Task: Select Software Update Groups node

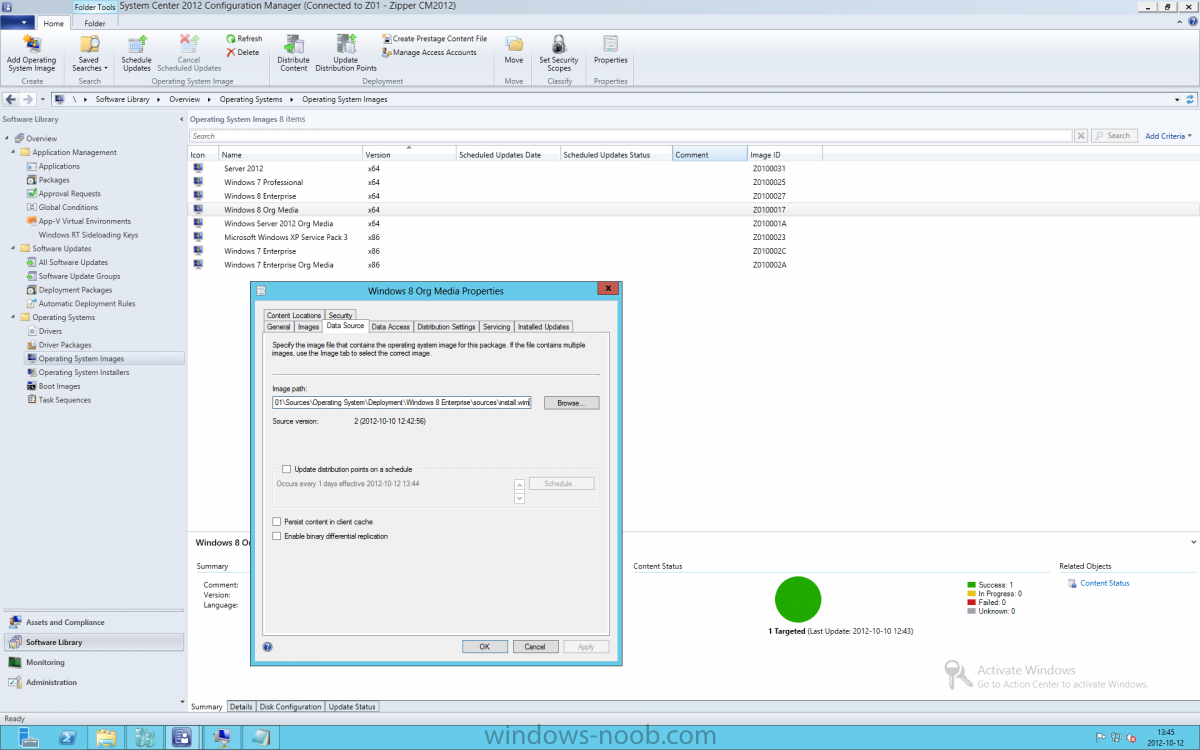Action: [x=73, y=276]
